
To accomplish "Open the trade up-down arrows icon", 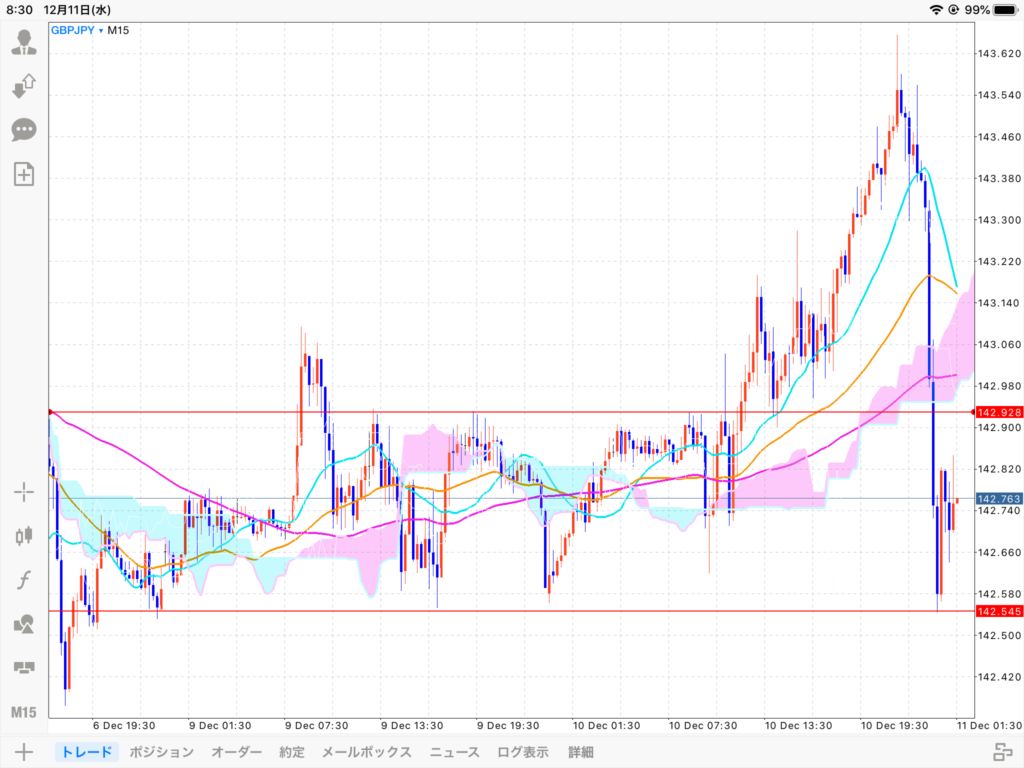I will pyautogui.click(x=24, y=86).
